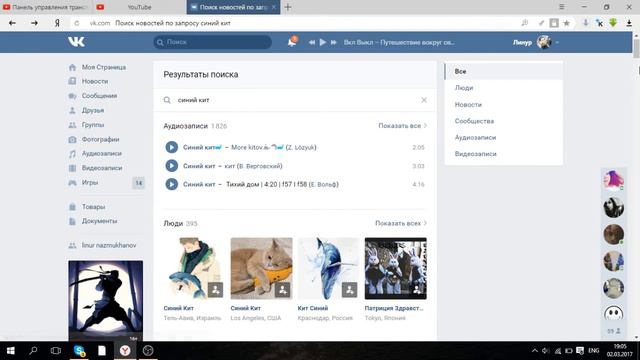
Task: Open browser downloads arrow icon
Action: pos(629,23)
